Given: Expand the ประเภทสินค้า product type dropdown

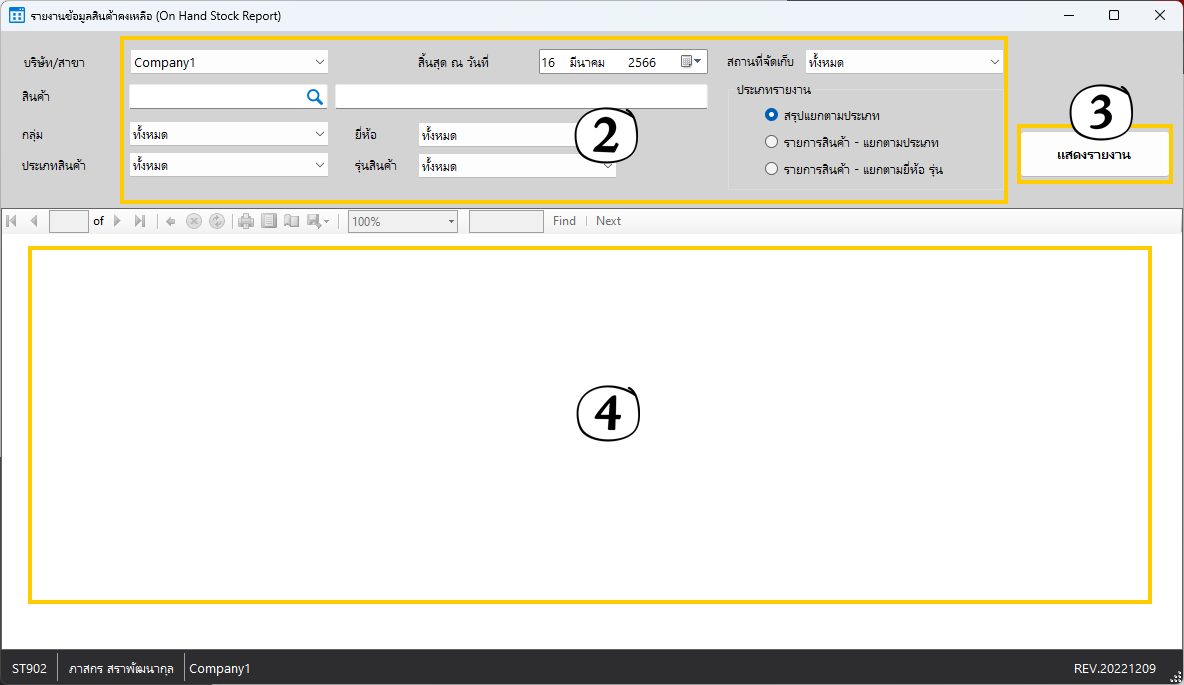Looking at the screenshot, I should coord(229,165).
